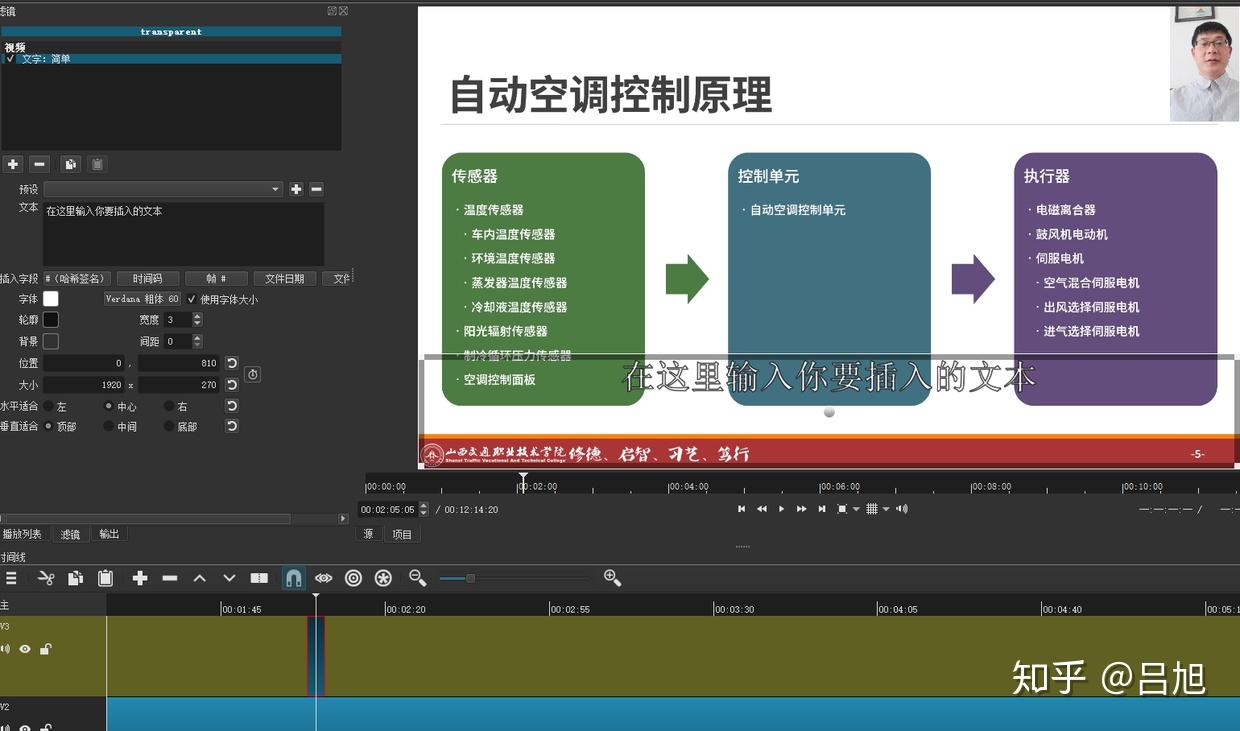Select 底部 vertical alignment
The image size is (1240, 731).
pyautogui.click(x=169, y=426)
